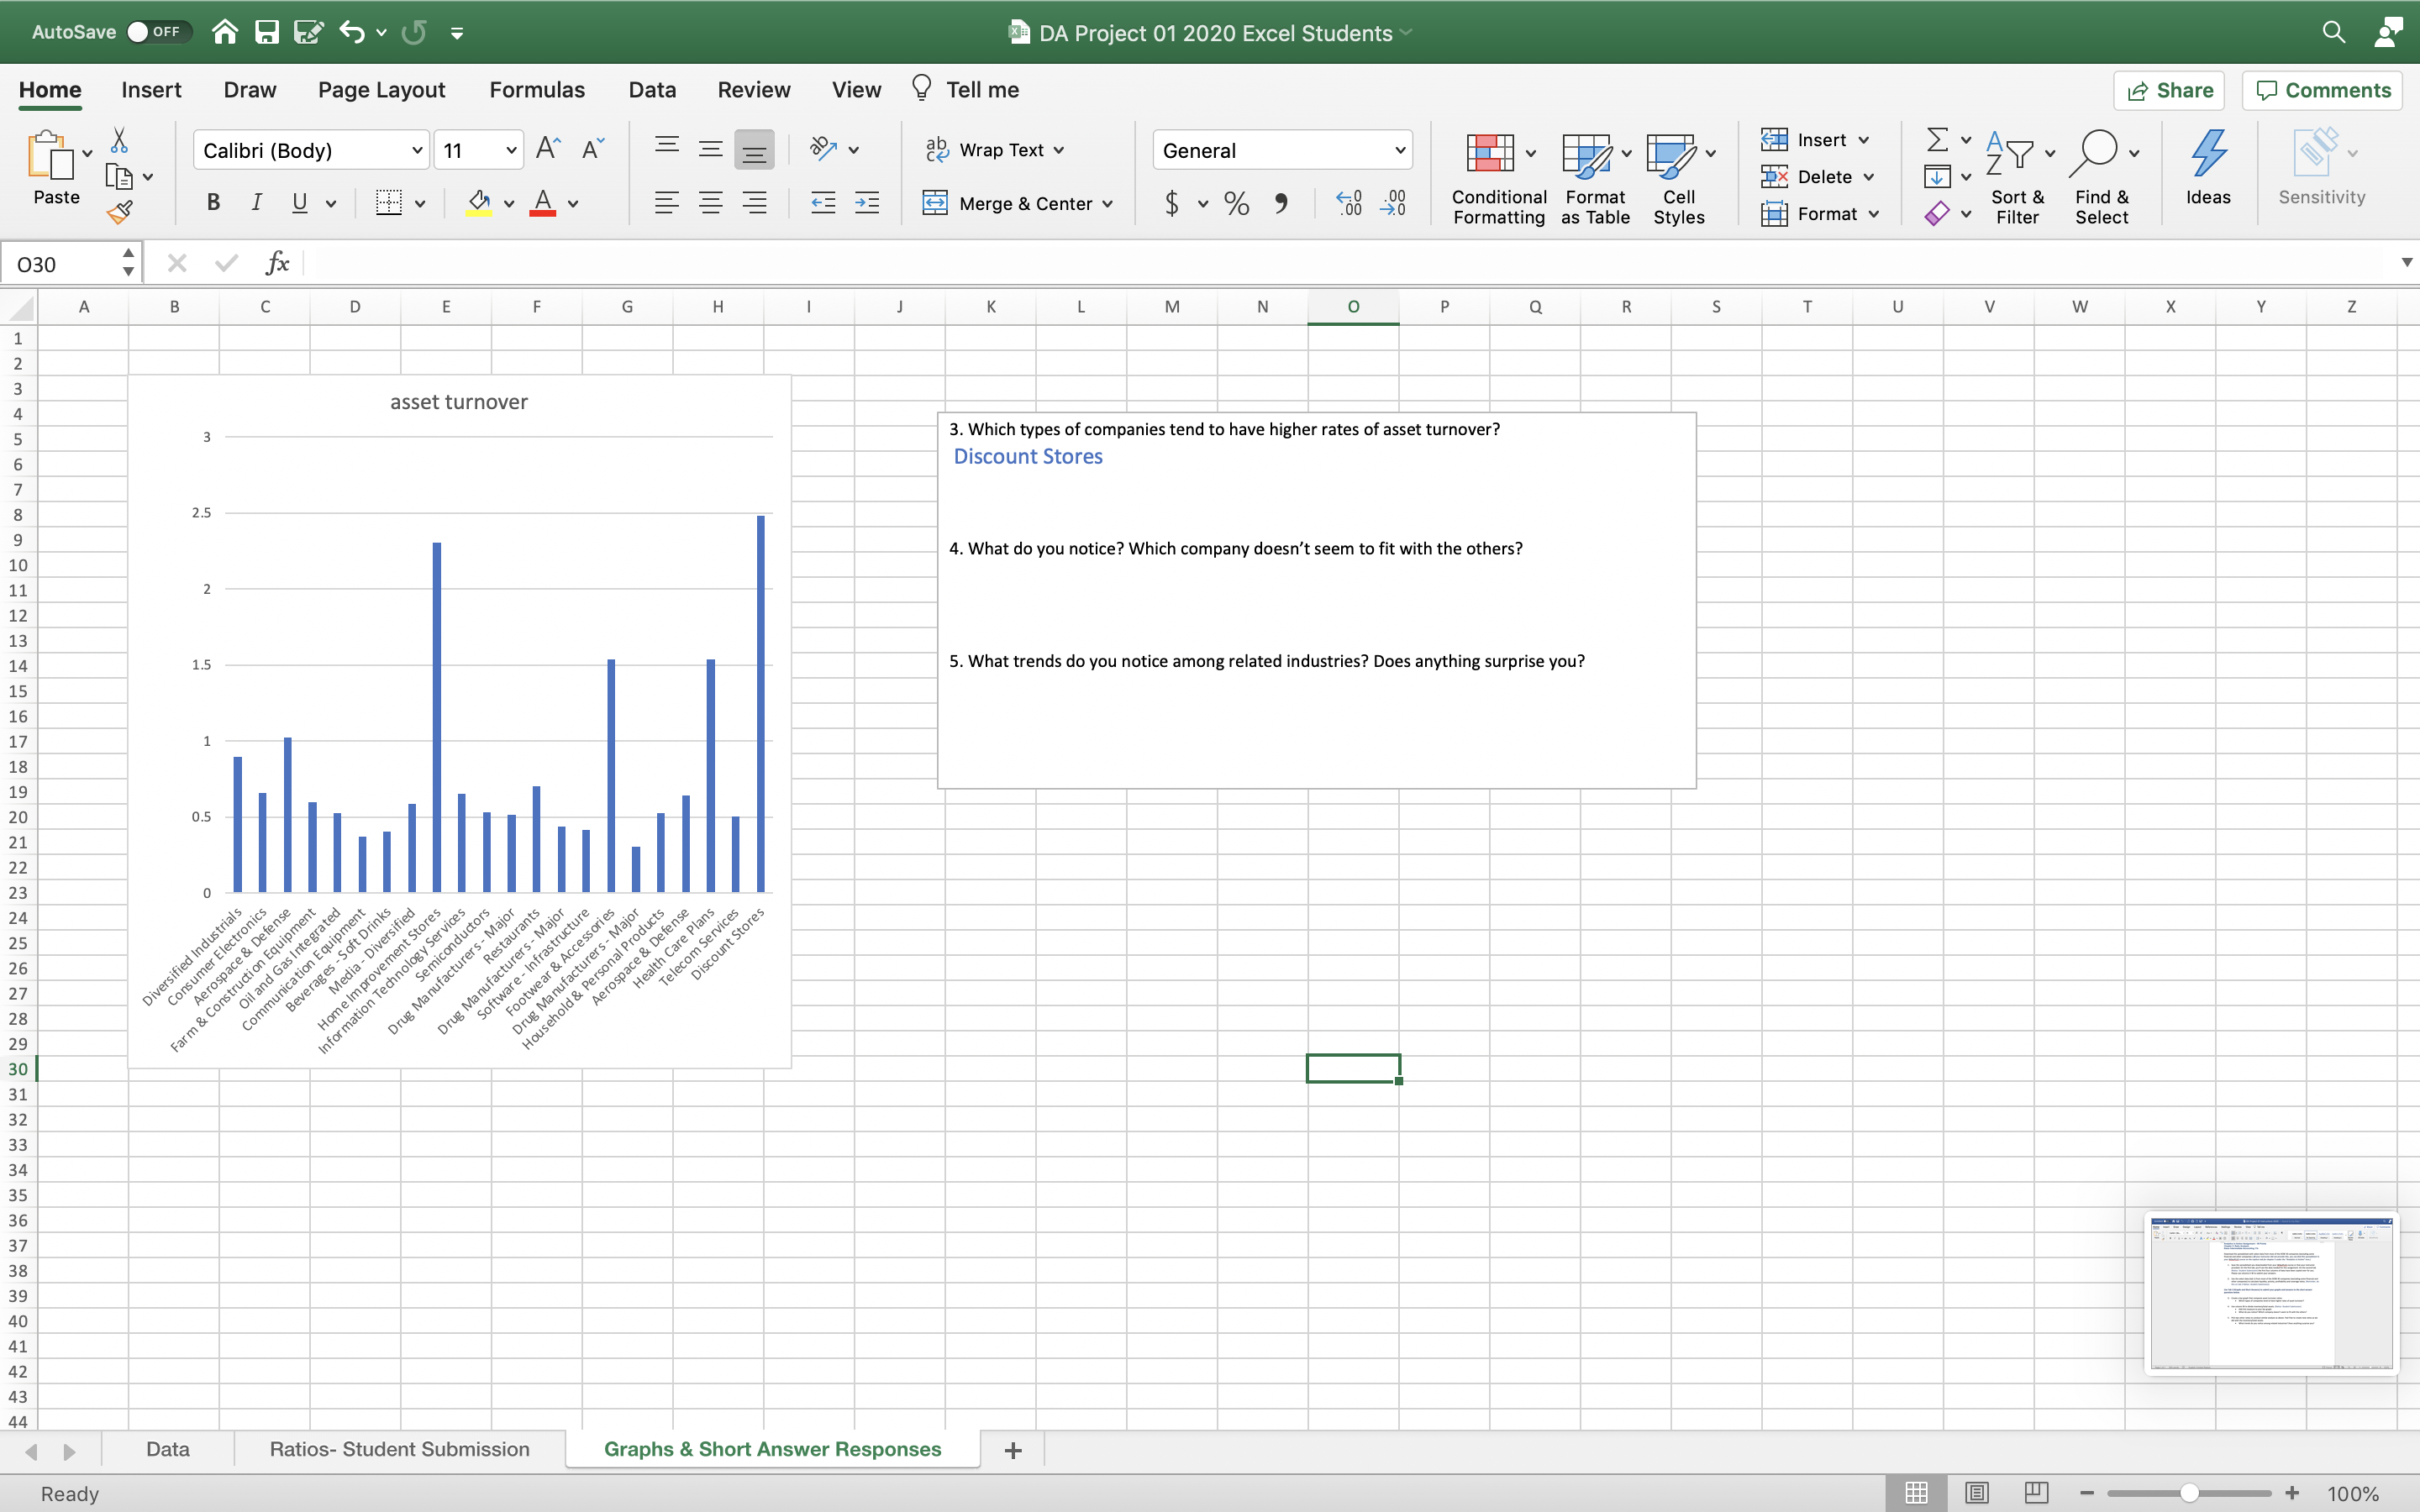Toggle the AutoSave switch

pyautogui.click(x=159, y=32)
